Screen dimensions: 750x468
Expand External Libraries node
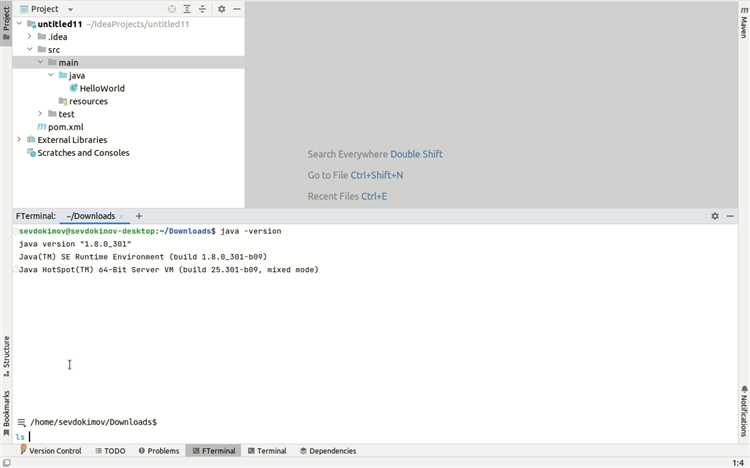tap(19, 140)
